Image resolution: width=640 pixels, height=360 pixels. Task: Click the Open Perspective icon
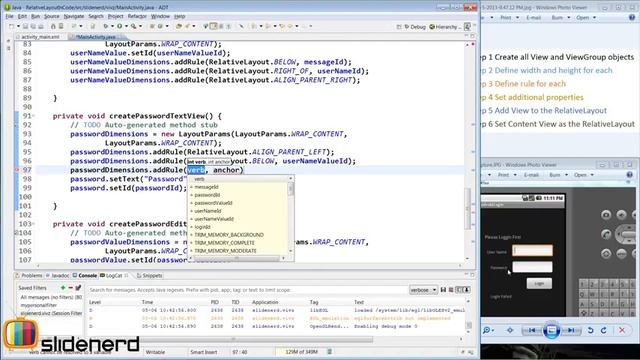399,27
